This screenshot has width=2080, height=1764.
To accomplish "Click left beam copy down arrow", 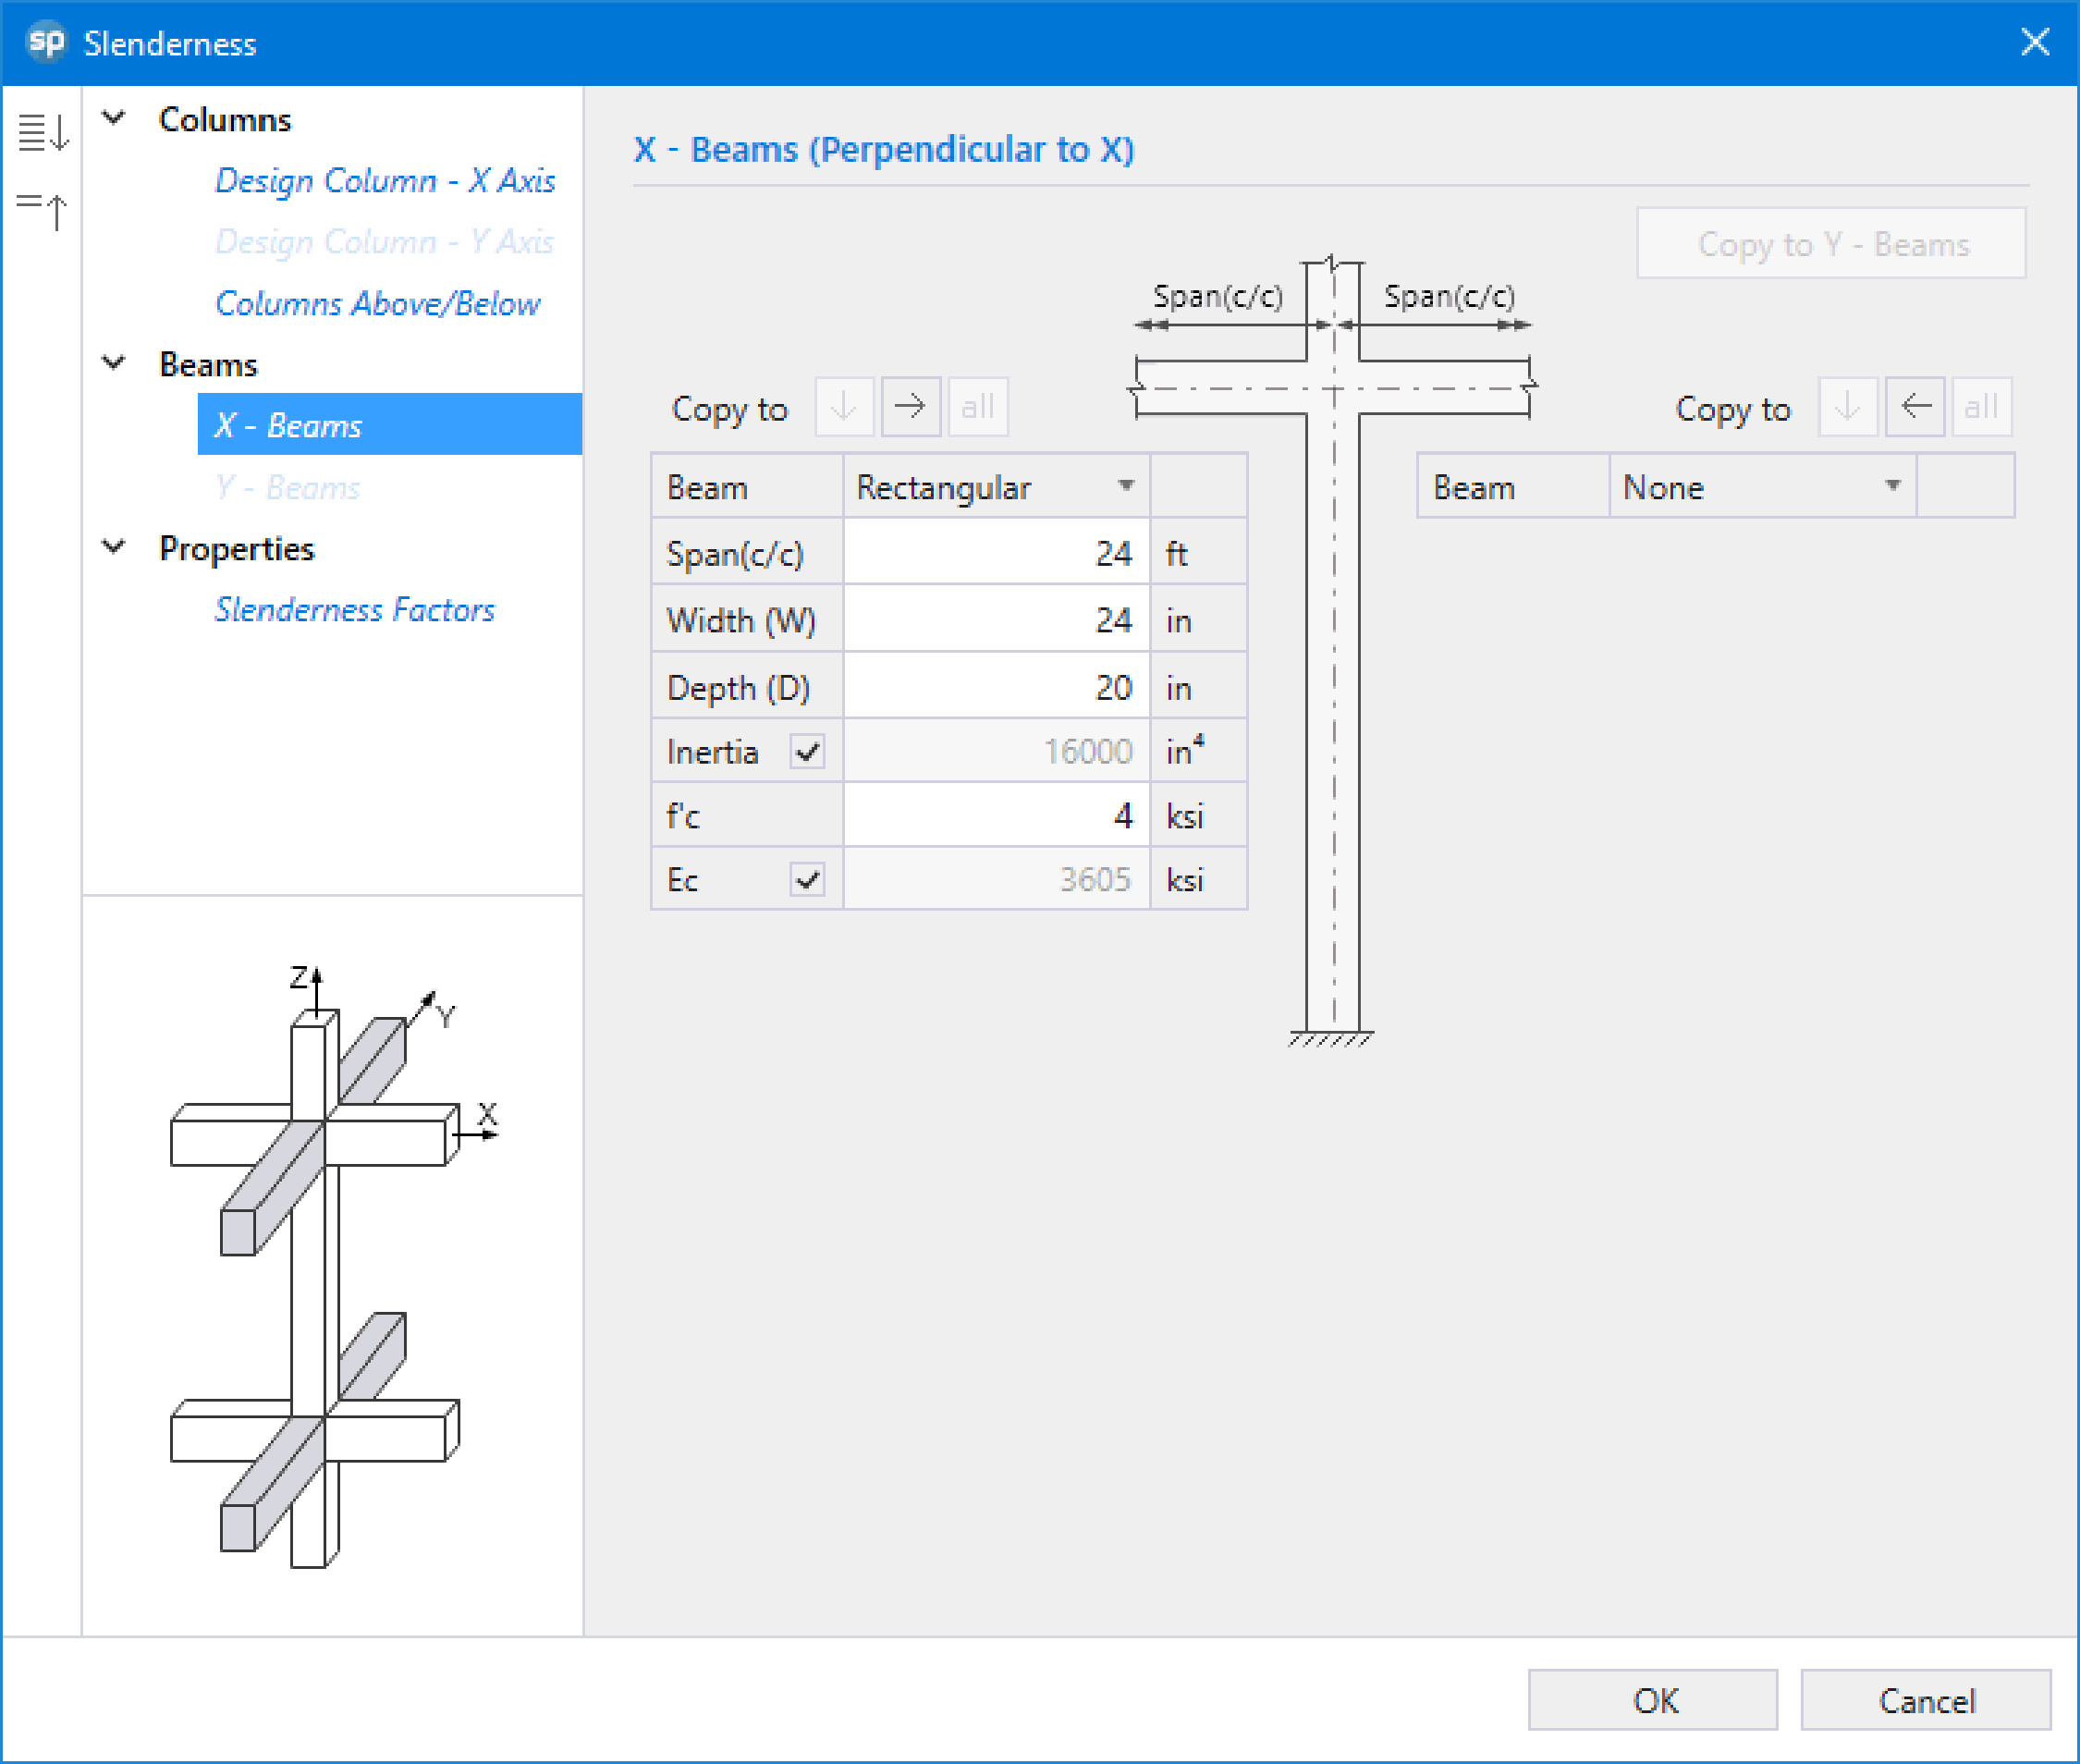I will 844,407.
